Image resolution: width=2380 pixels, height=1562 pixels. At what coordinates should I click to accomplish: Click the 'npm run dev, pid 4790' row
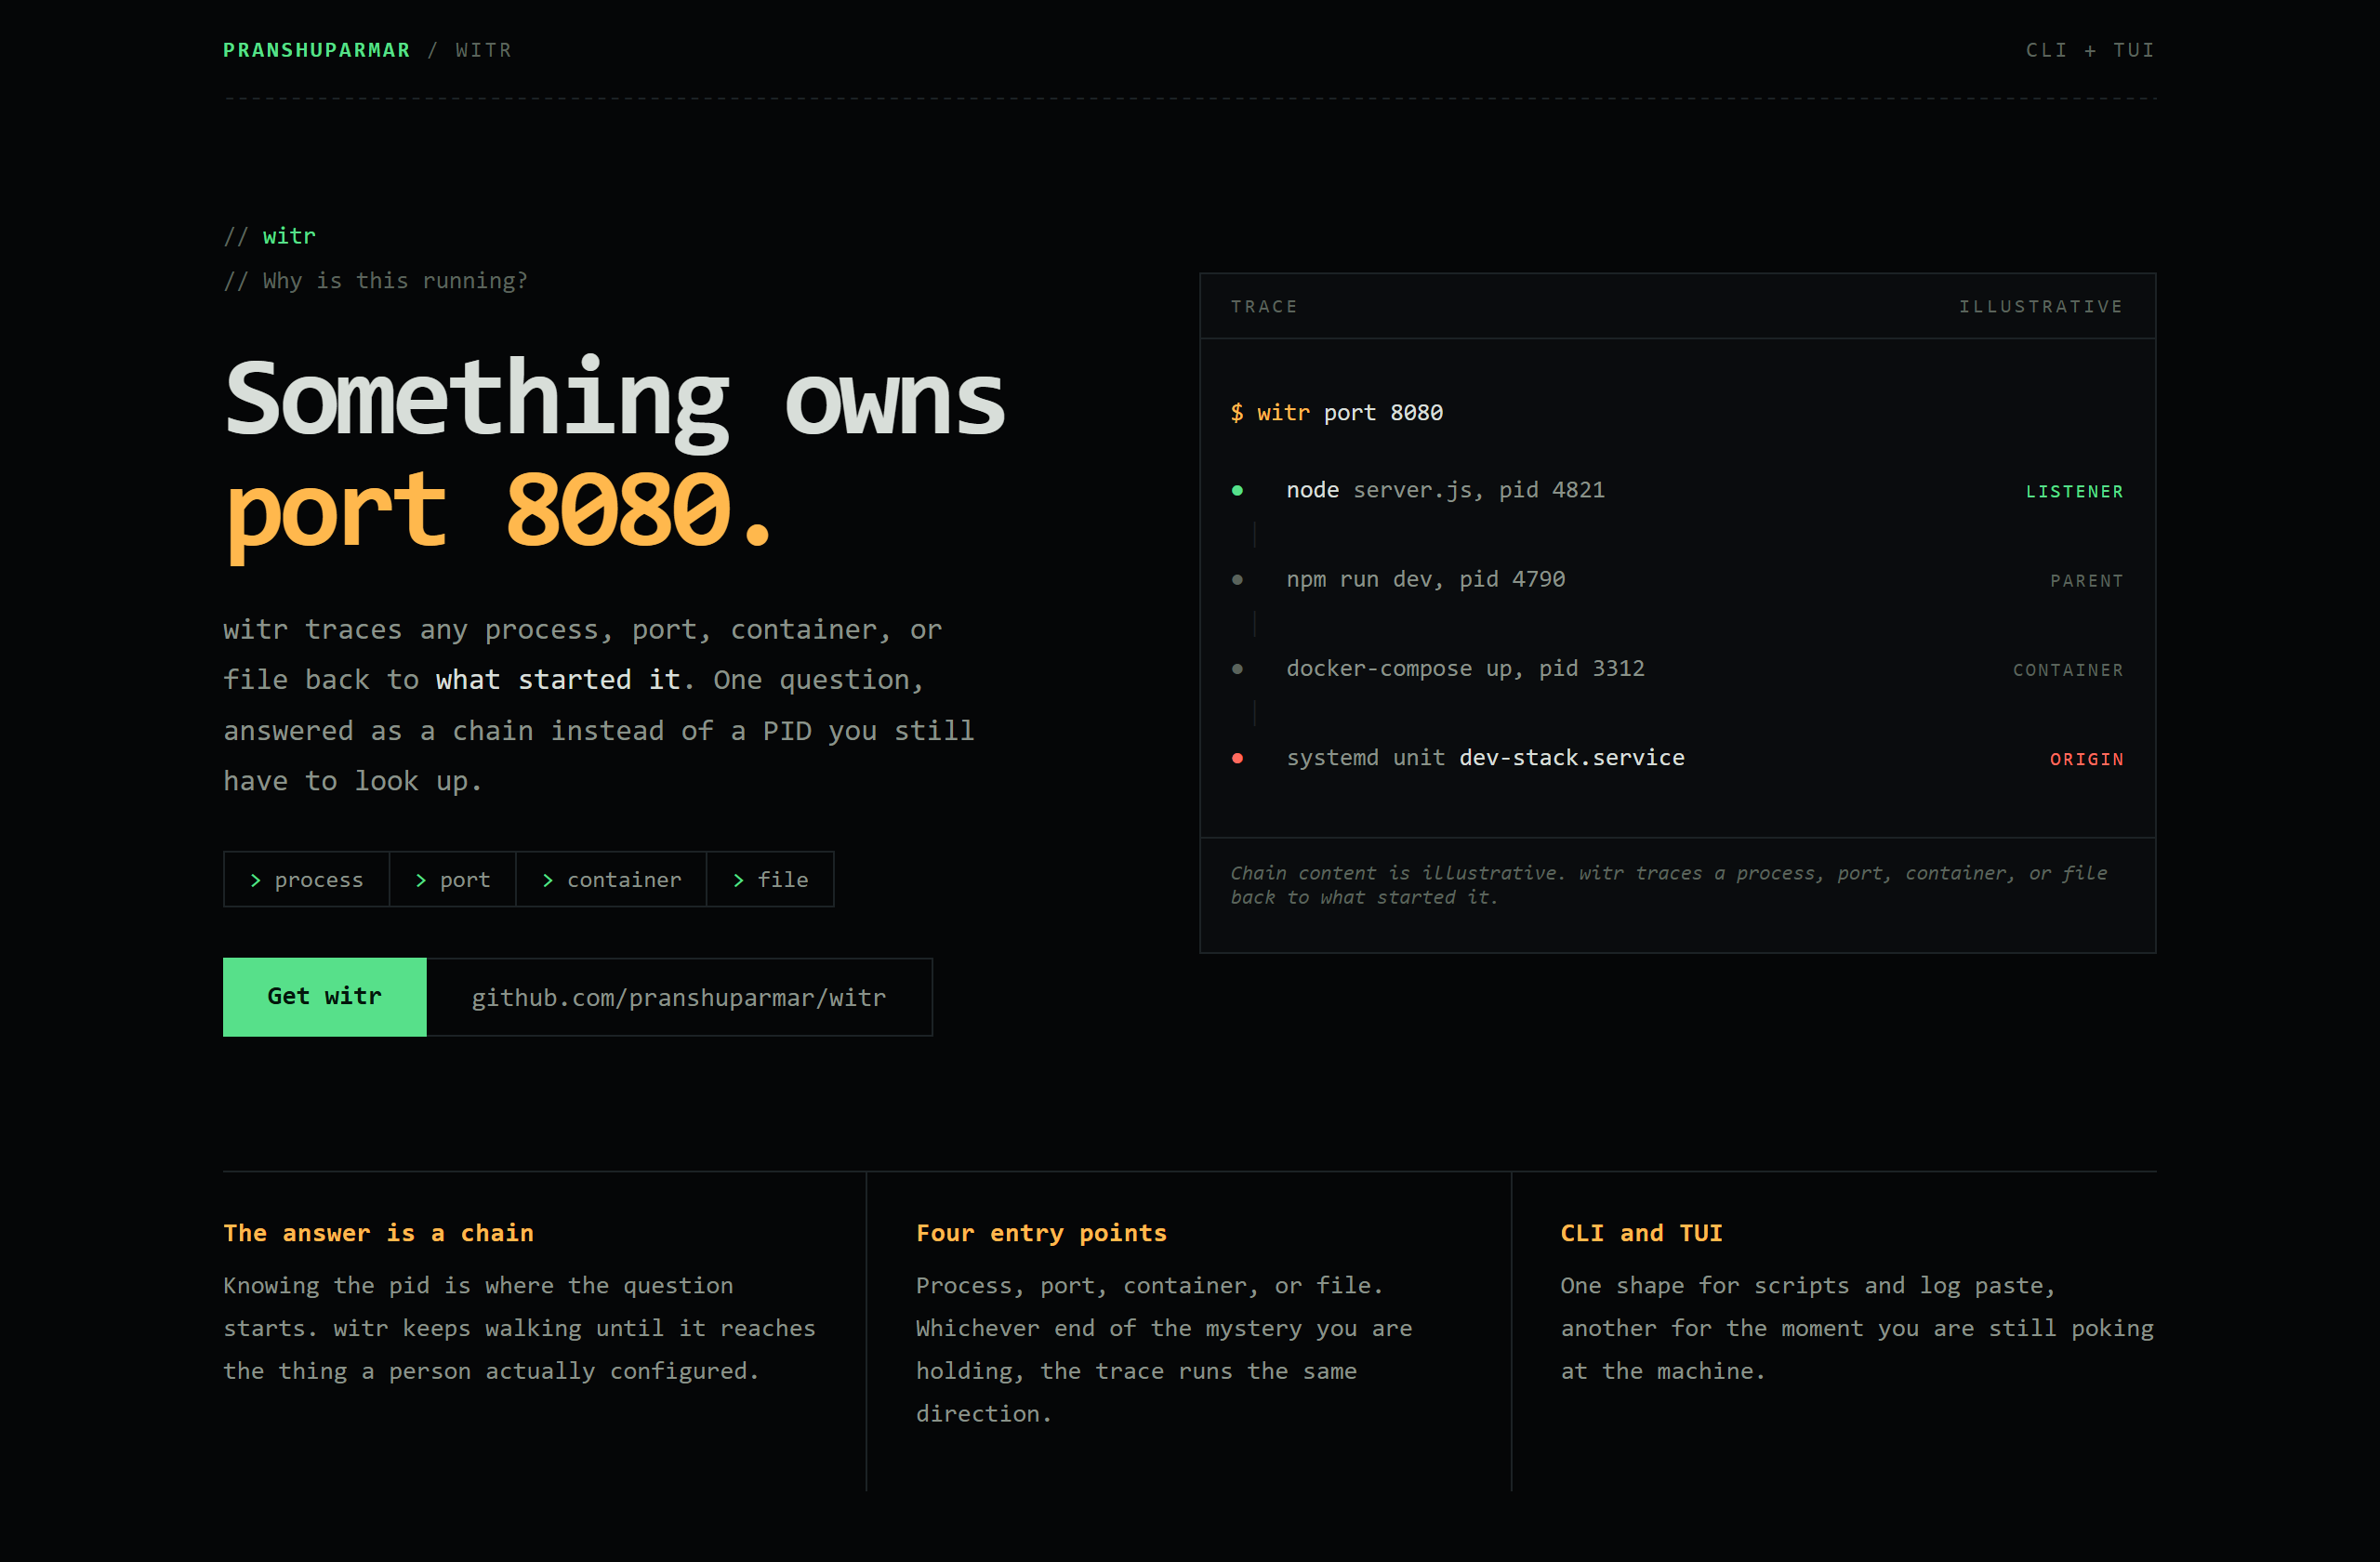1677,579
